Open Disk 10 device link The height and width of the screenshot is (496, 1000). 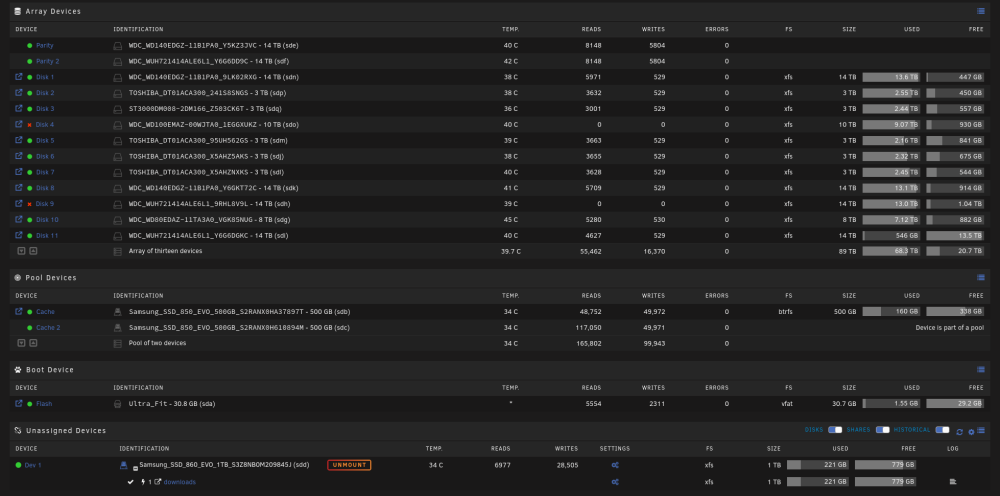(47, 220)
